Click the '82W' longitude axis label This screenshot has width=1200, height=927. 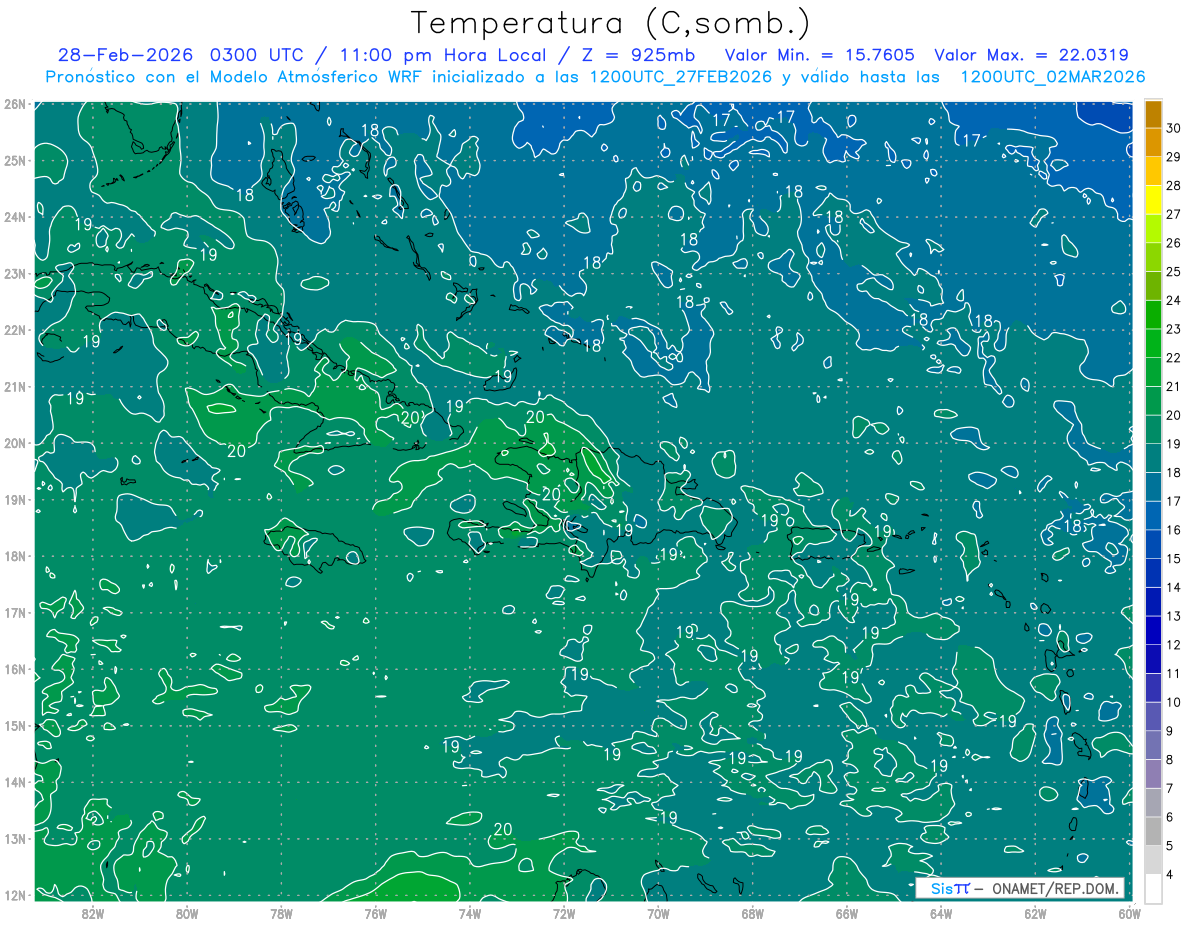(93, 912)
